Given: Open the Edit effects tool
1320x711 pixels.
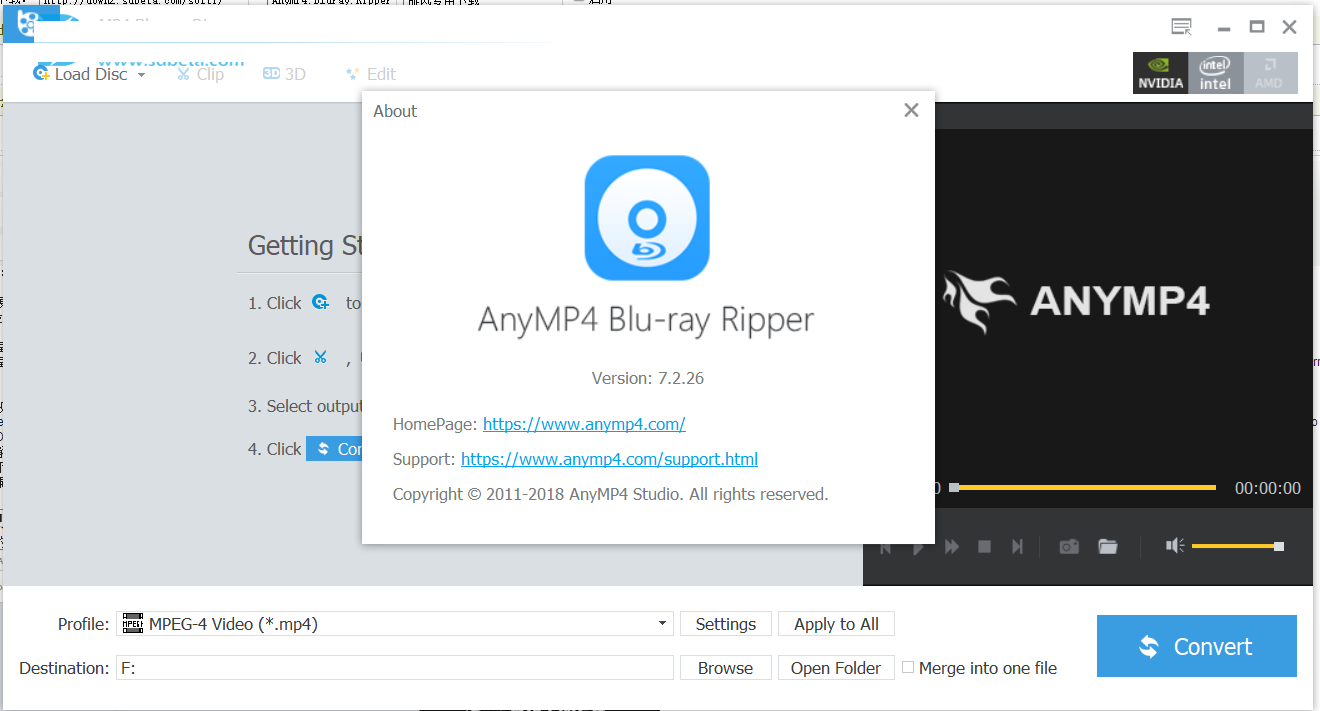Looking at the screenshot, I should [370, 74].
